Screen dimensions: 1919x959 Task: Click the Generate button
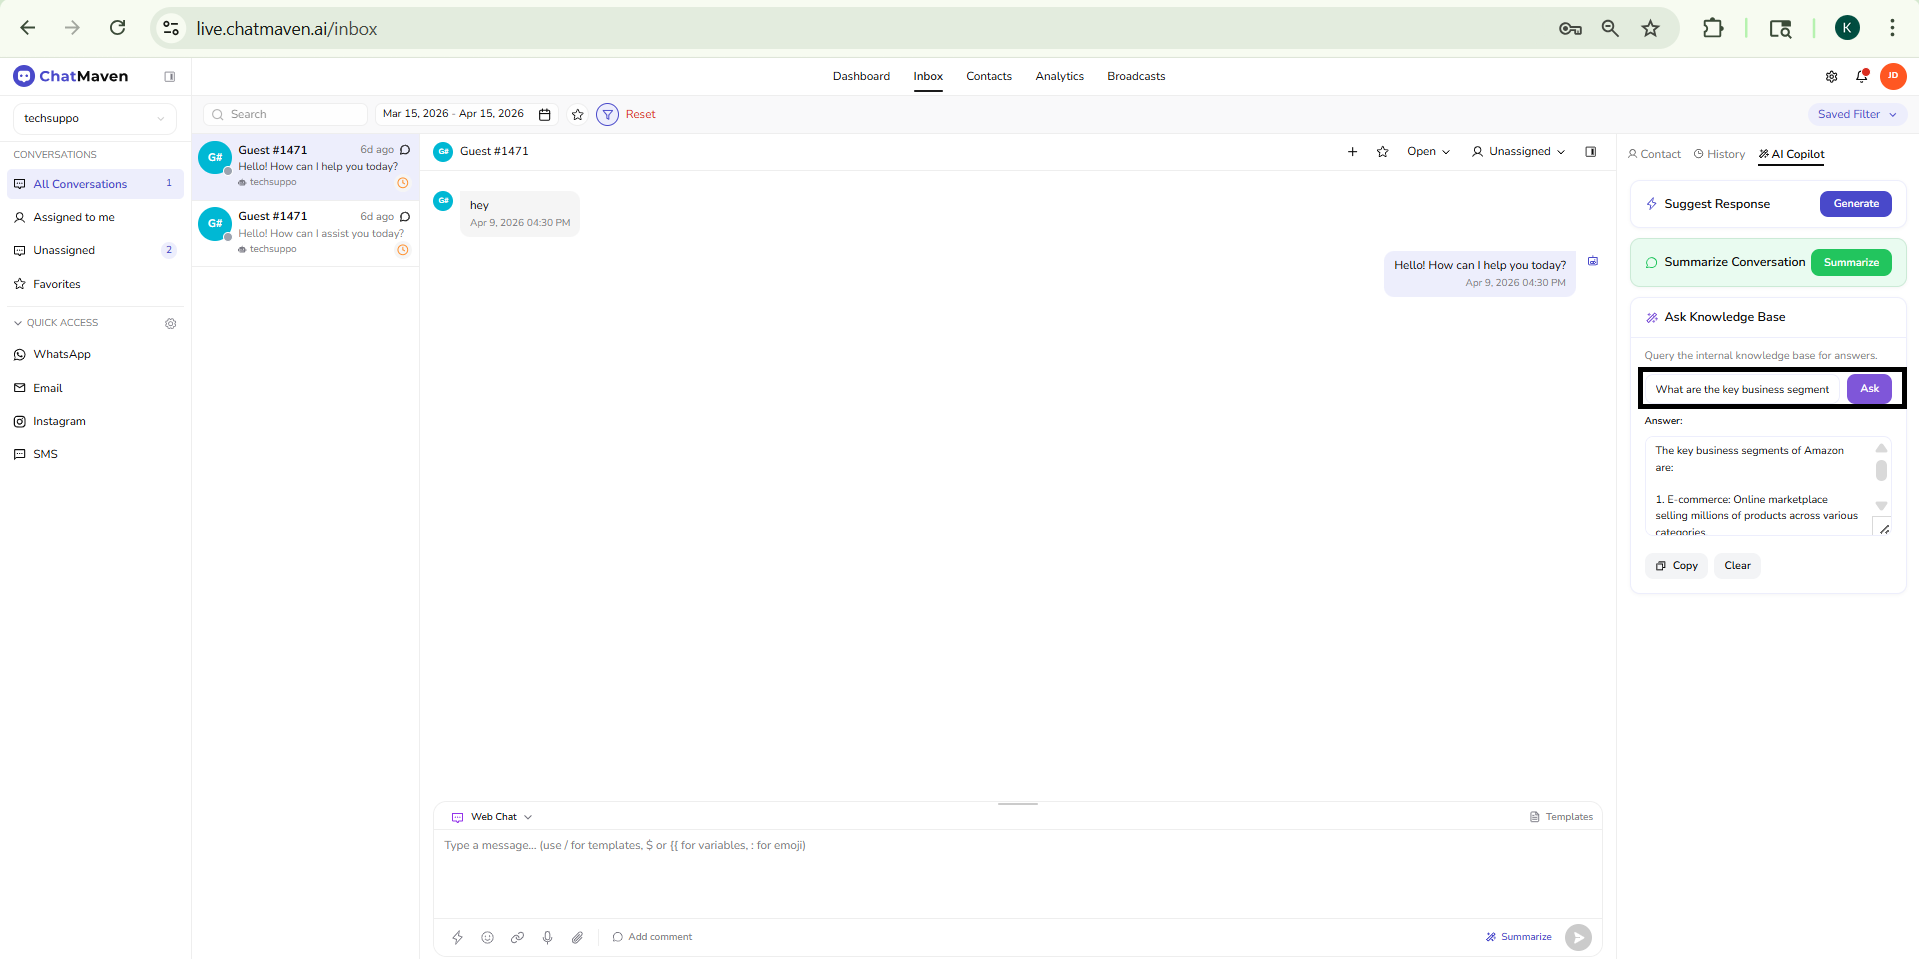click(x=1855, y=204)
